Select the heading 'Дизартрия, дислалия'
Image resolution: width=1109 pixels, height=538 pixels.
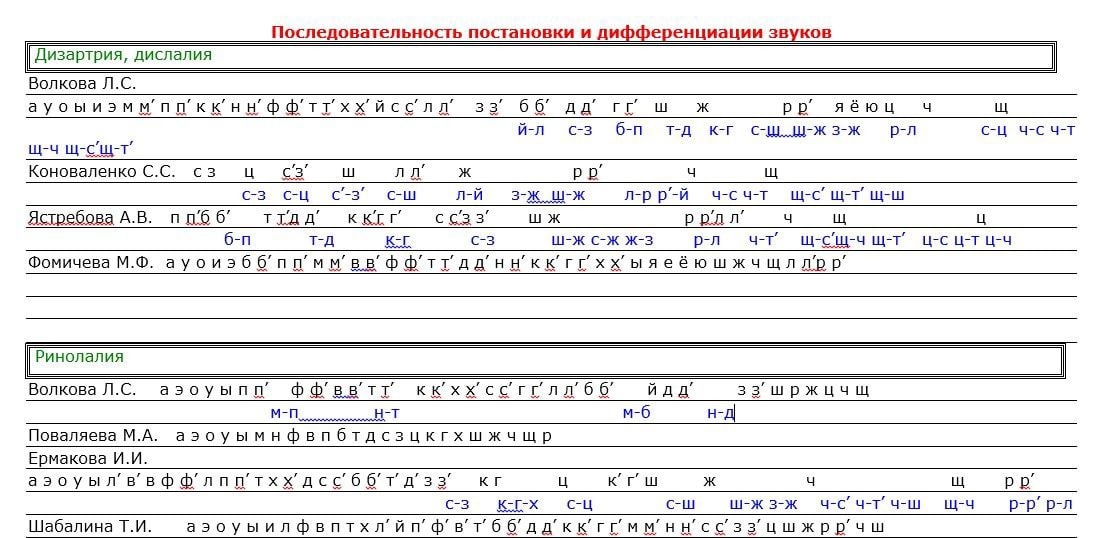[124, 55]
